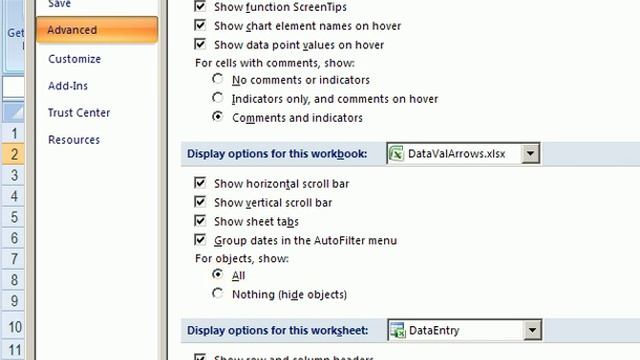Select row 1 header in the worksheet
640x360 pixels.
tap(13, 133)
